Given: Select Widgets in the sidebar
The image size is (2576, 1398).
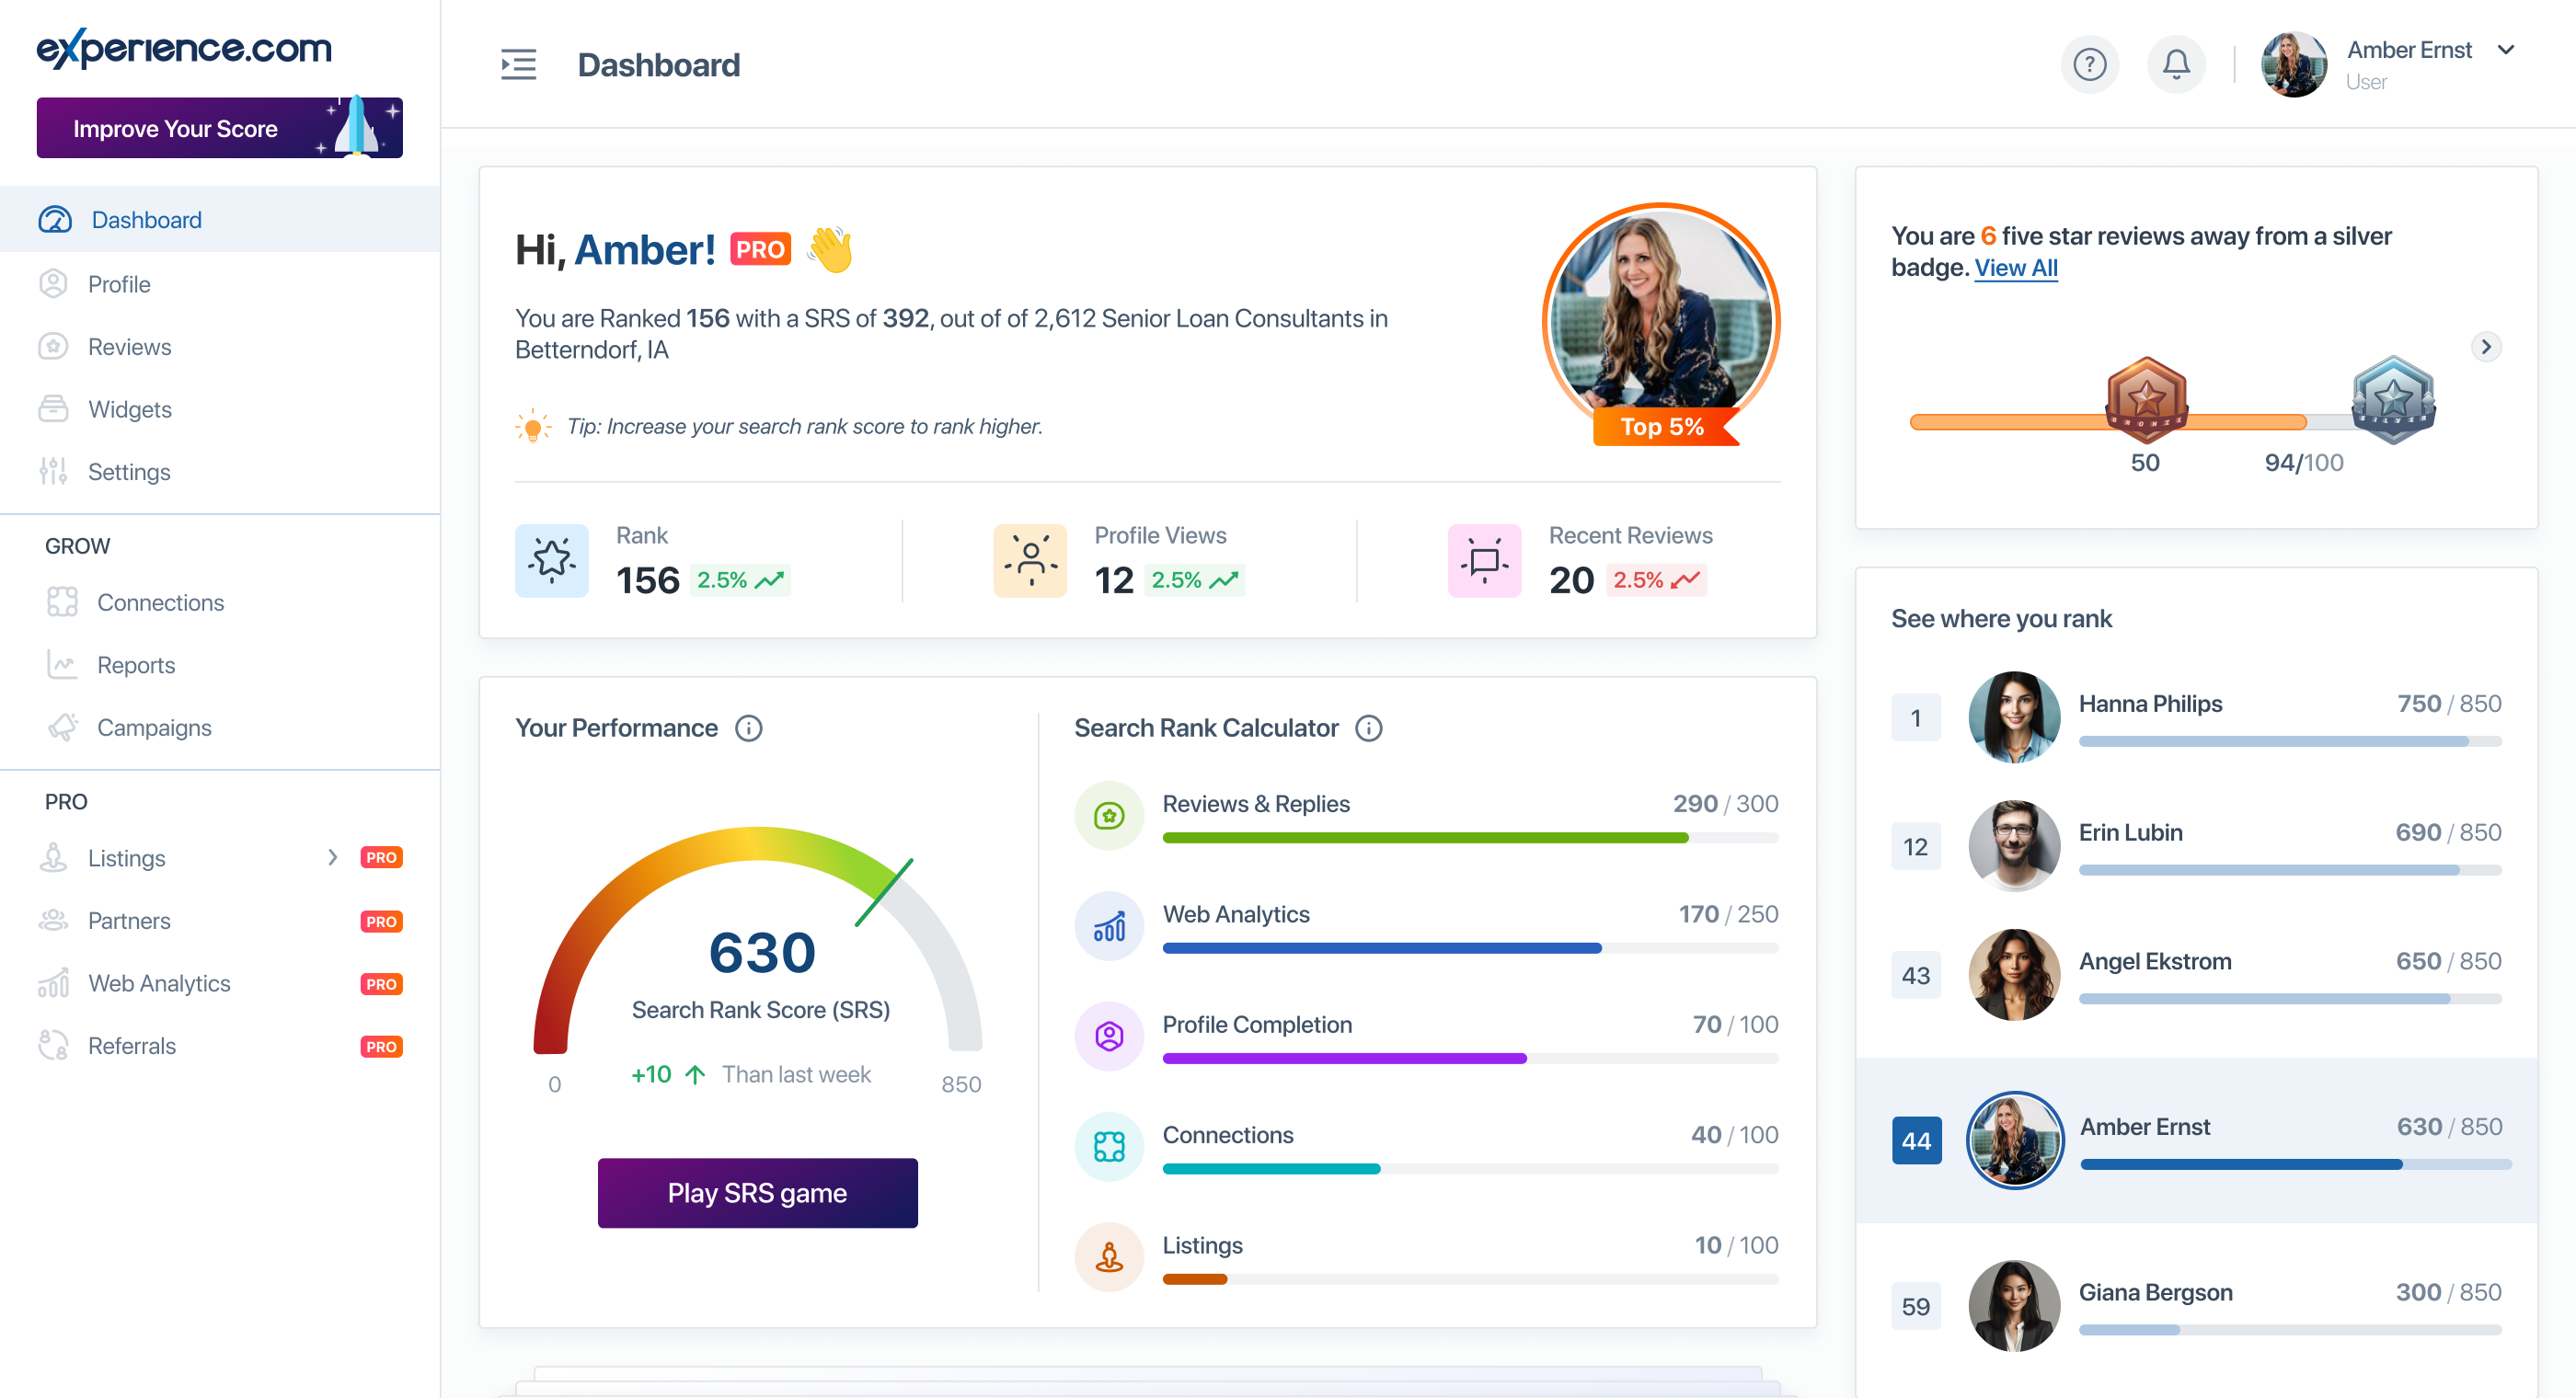Looking at the screenshot, I should pyautogui.click(x=129, y=409).
